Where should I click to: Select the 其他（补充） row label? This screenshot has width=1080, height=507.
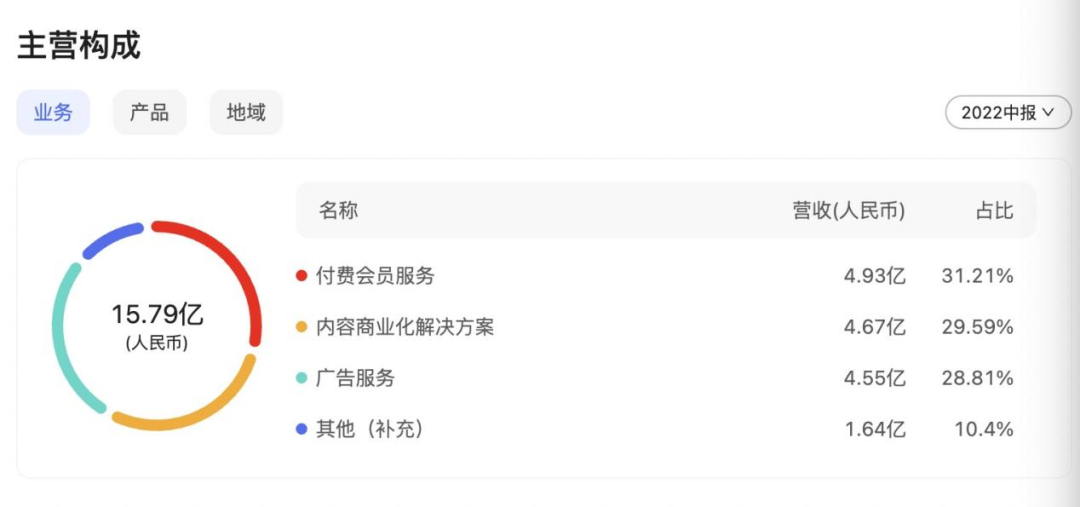tap(370, 429)
